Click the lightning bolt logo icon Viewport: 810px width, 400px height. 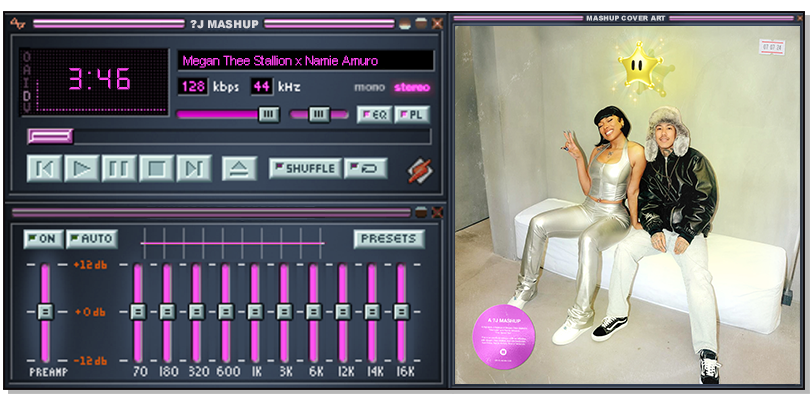coord(419,170)
